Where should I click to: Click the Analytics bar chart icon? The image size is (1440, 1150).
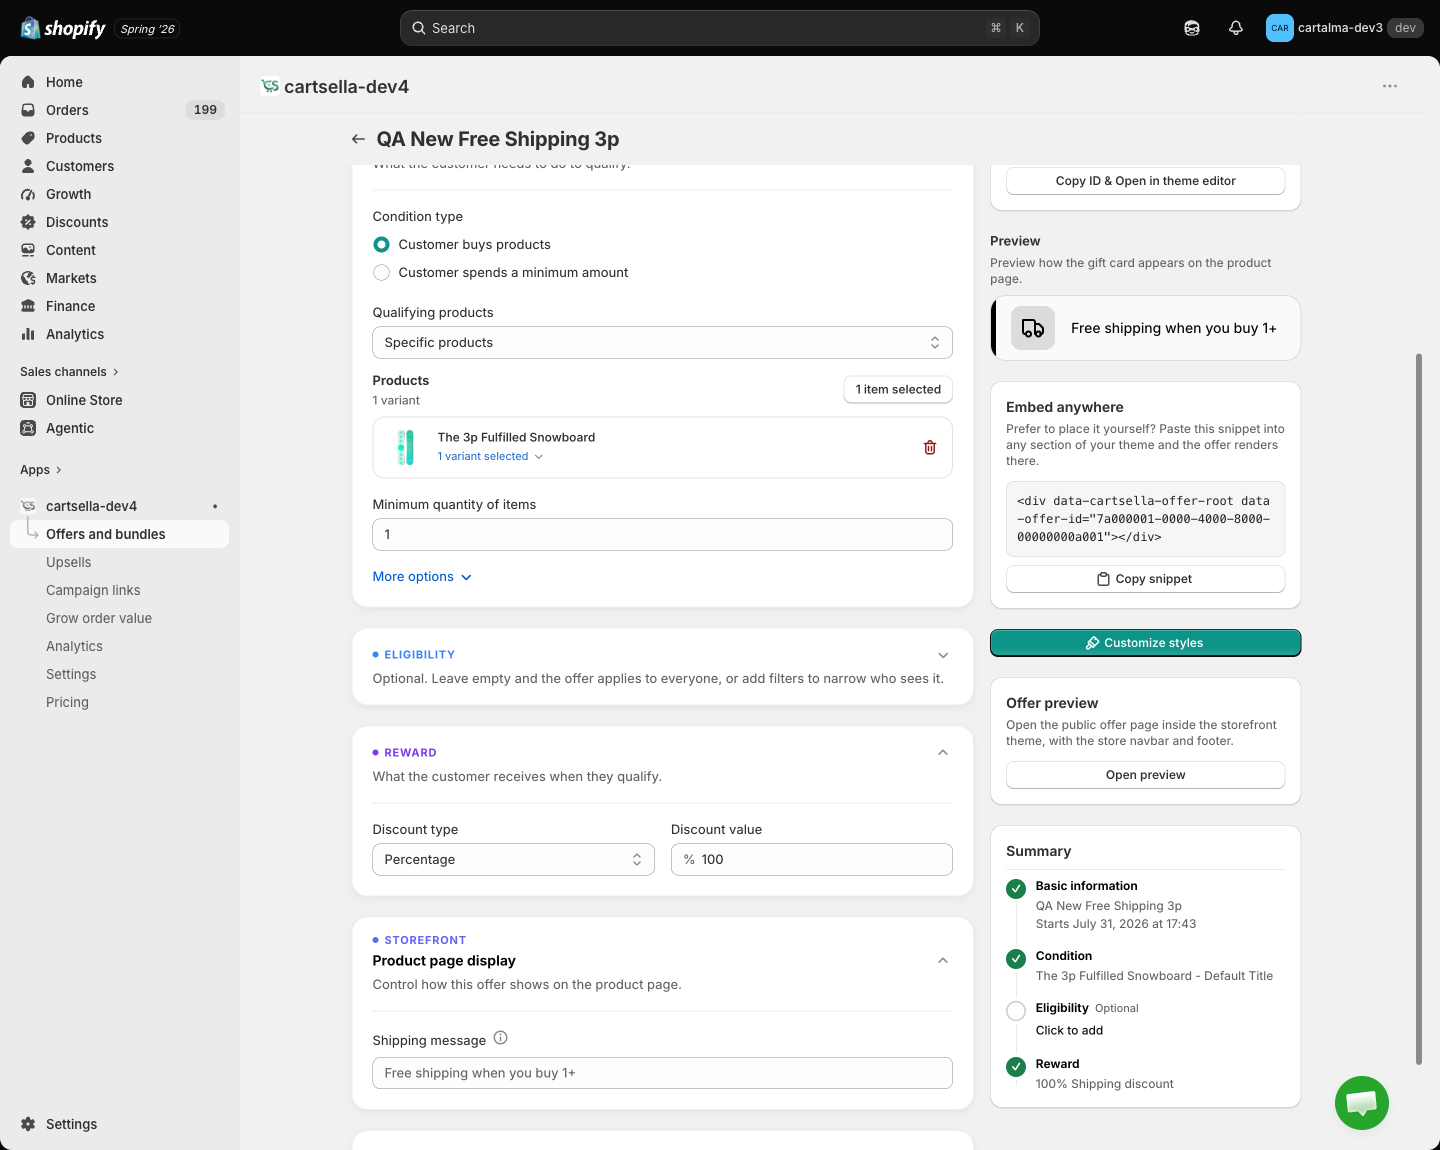point(28,334)
